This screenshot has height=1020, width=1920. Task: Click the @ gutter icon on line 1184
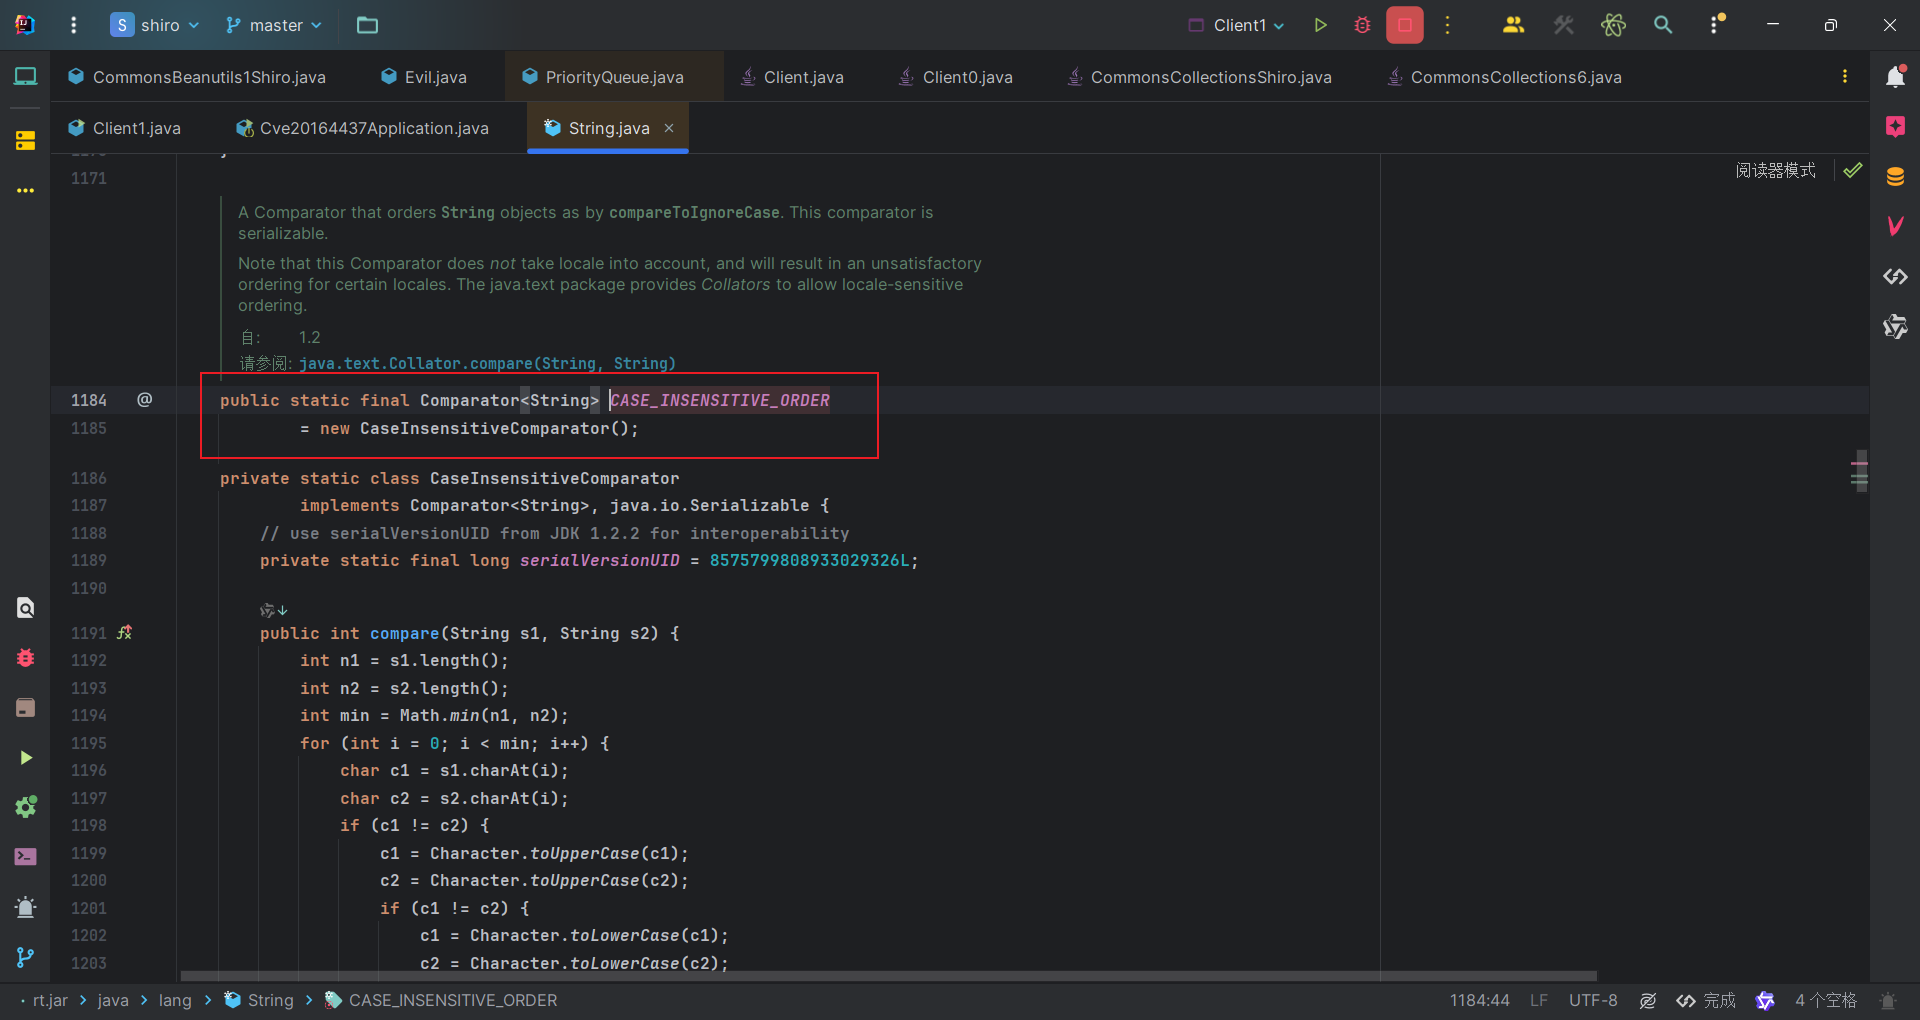145,400
